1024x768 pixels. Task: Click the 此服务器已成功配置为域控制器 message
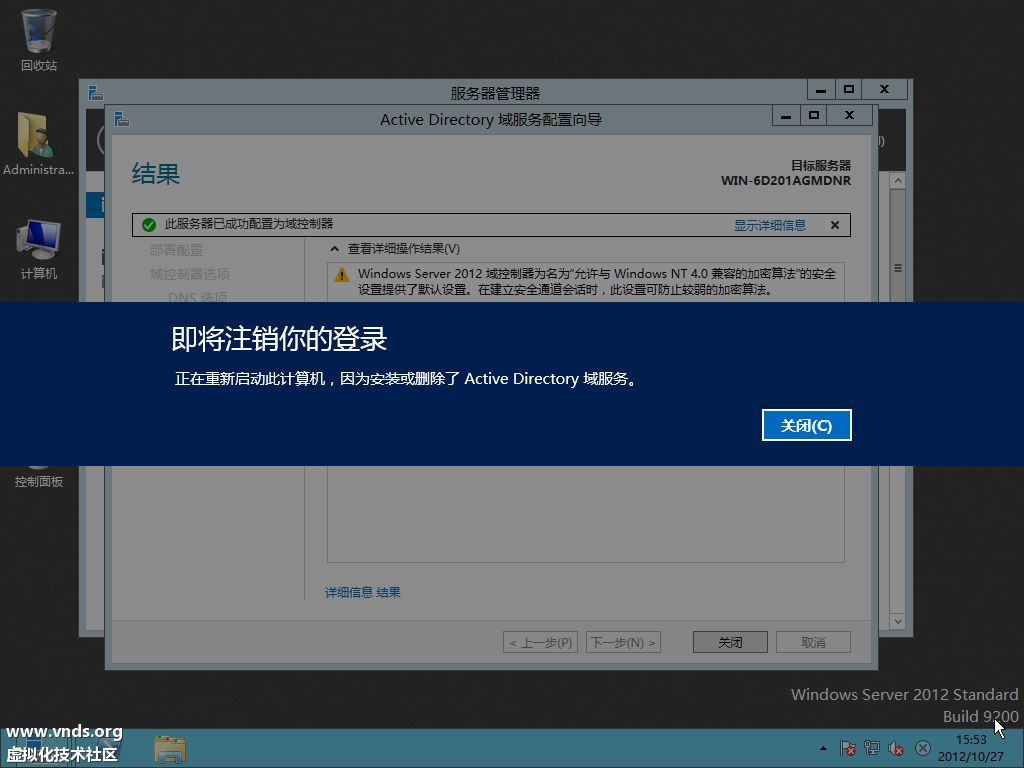pyautogui.click(x=249, y=224)
